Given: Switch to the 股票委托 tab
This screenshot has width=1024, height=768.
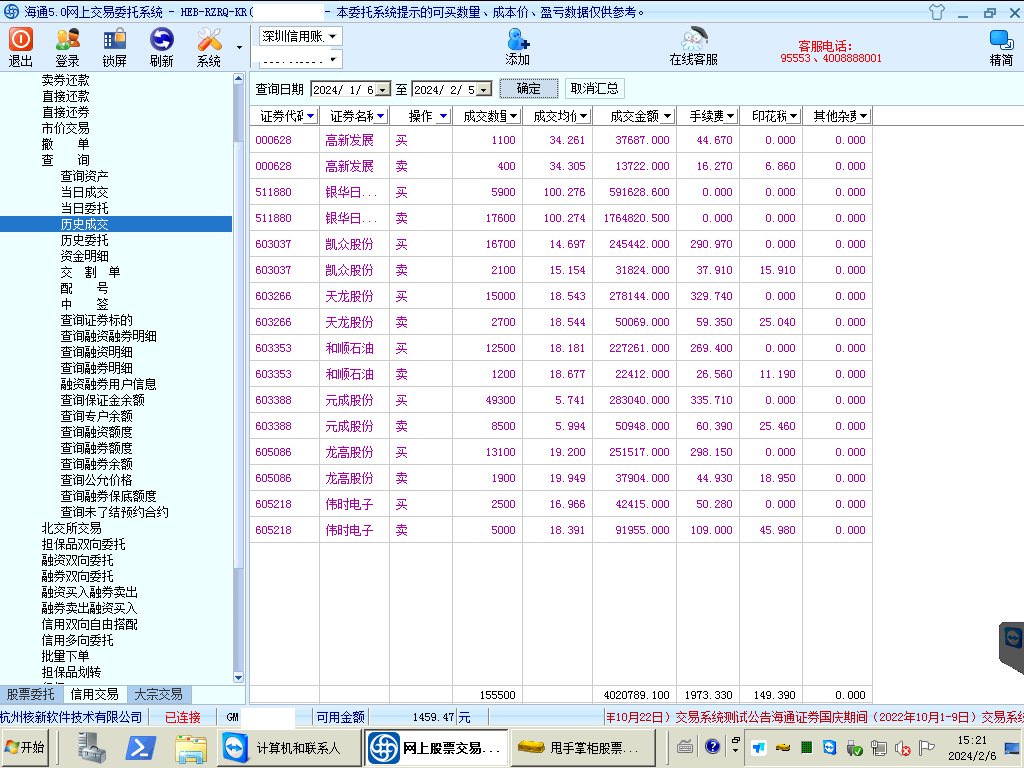Looking at the screenshot, I should coord(31,694).
